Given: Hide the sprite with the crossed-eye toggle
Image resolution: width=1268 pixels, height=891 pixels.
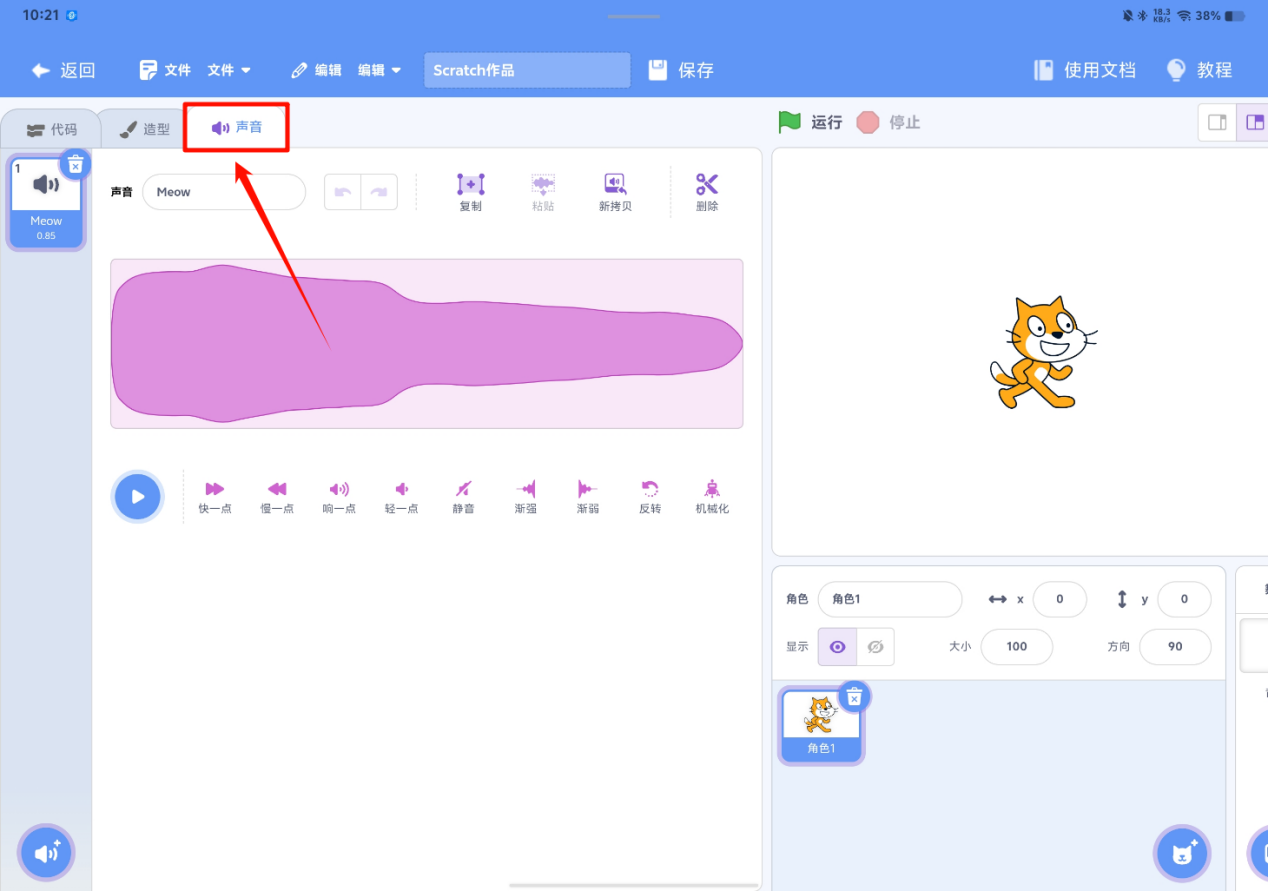Looking at the screenshot, I should (875, 646).
